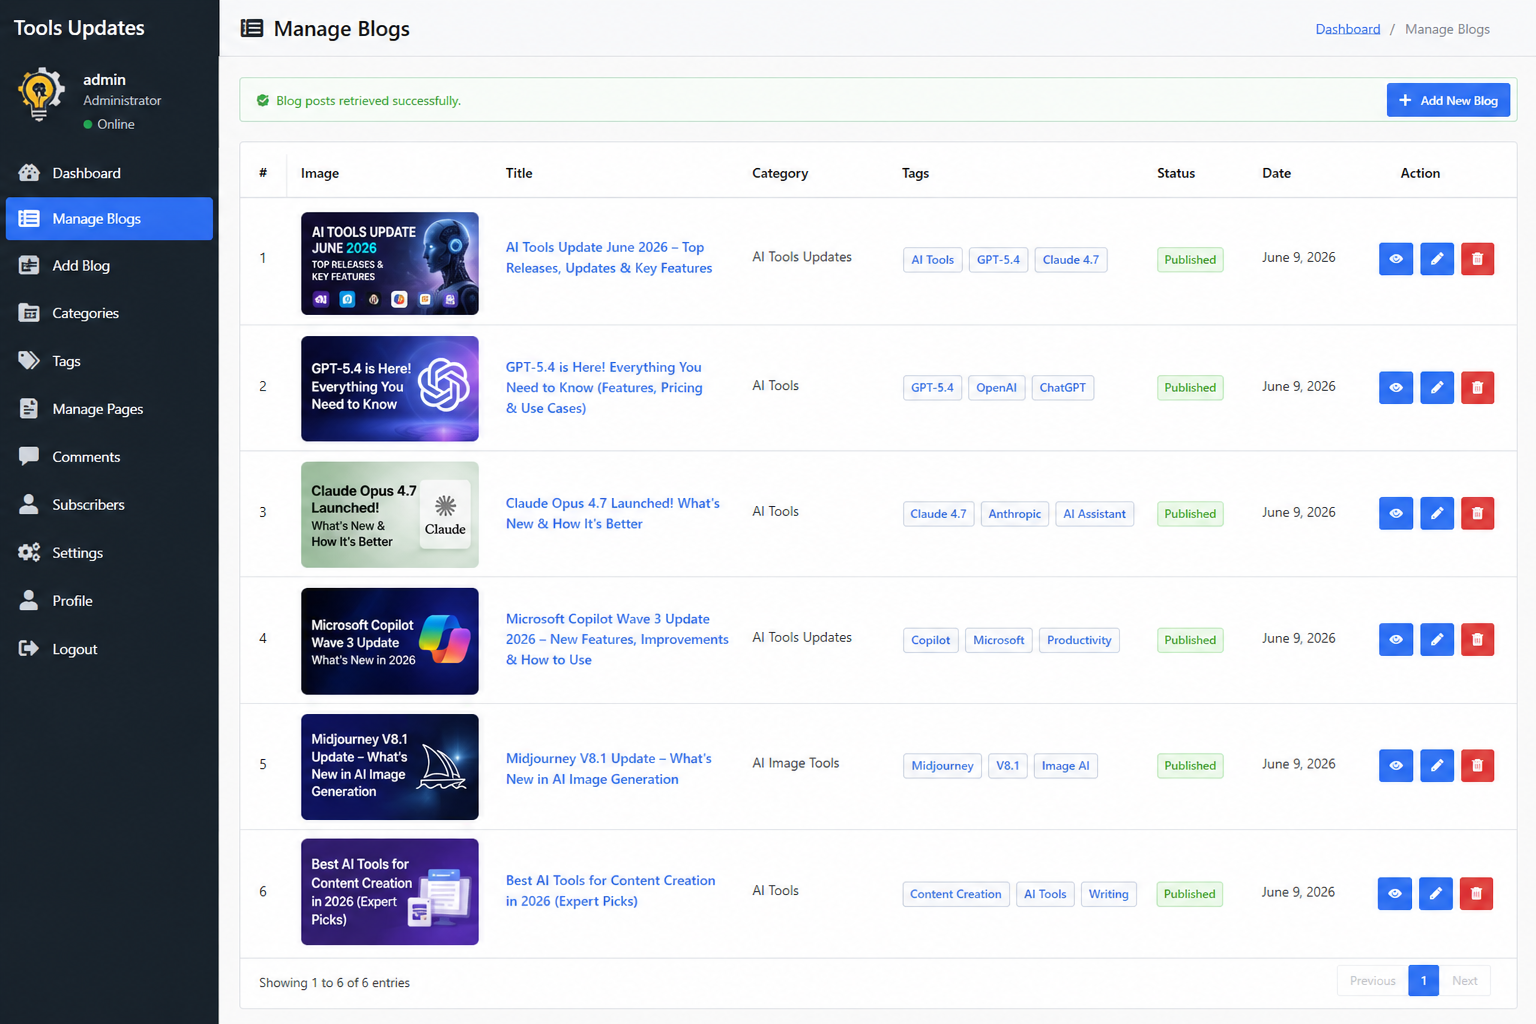The height and width of the screenshot is (1024, 1536).
Task: Go to Subscribers in the sidebar
Action: (x=109, y=505)
